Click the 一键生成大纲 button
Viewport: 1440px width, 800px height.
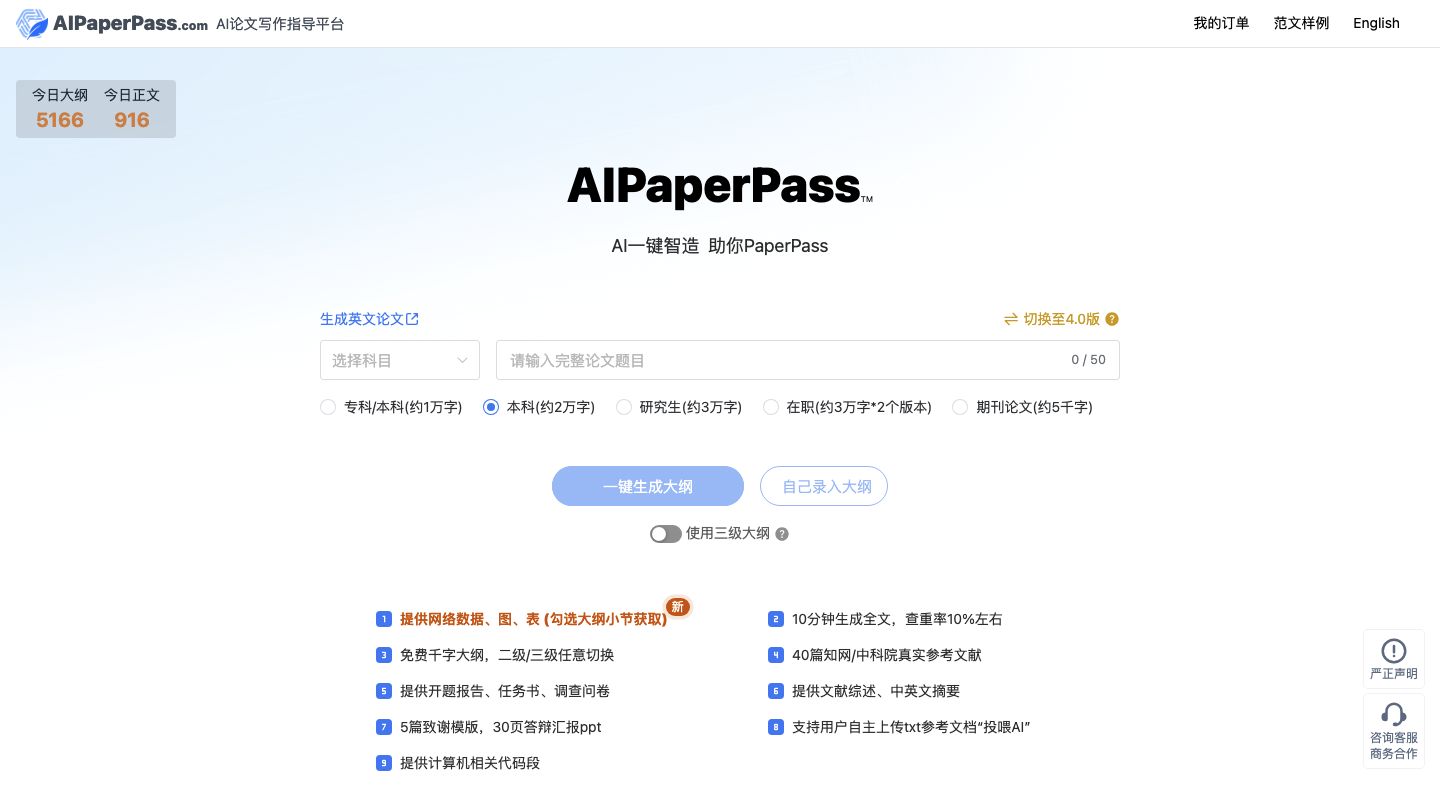[648, 486]
